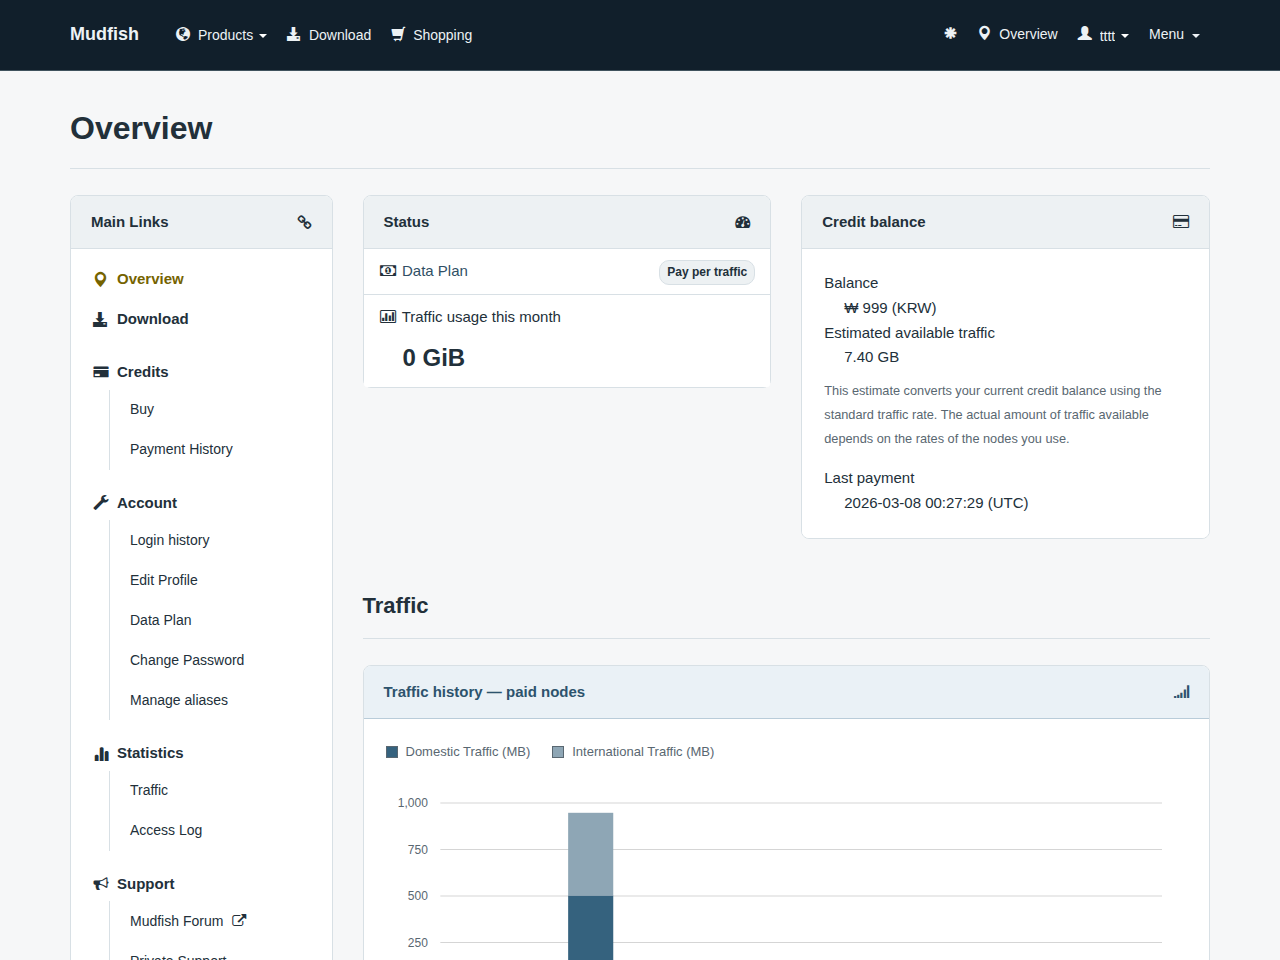This screenshot has width=1280, height=960.
Task: Open Manage aliases link
Action: tap(179, 700)
